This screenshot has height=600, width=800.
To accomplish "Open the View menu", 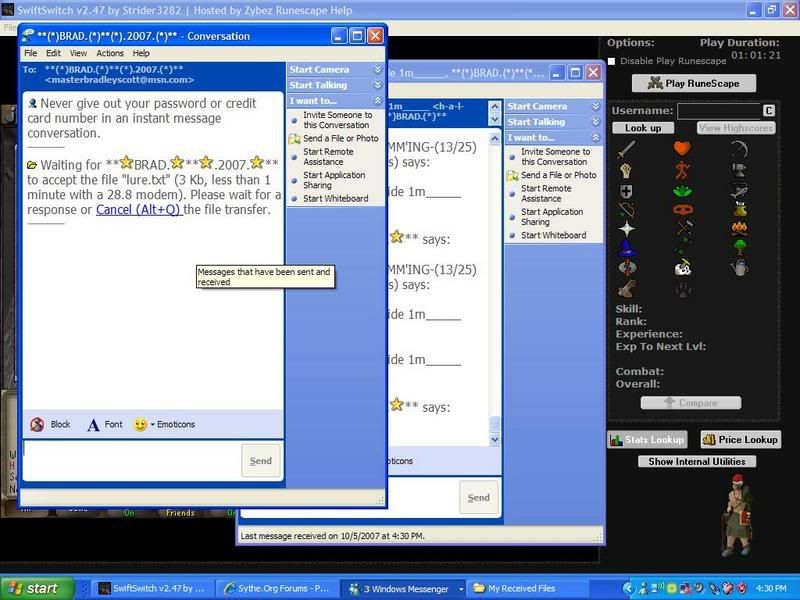I will pyautogui.click(x=78, y=53).
